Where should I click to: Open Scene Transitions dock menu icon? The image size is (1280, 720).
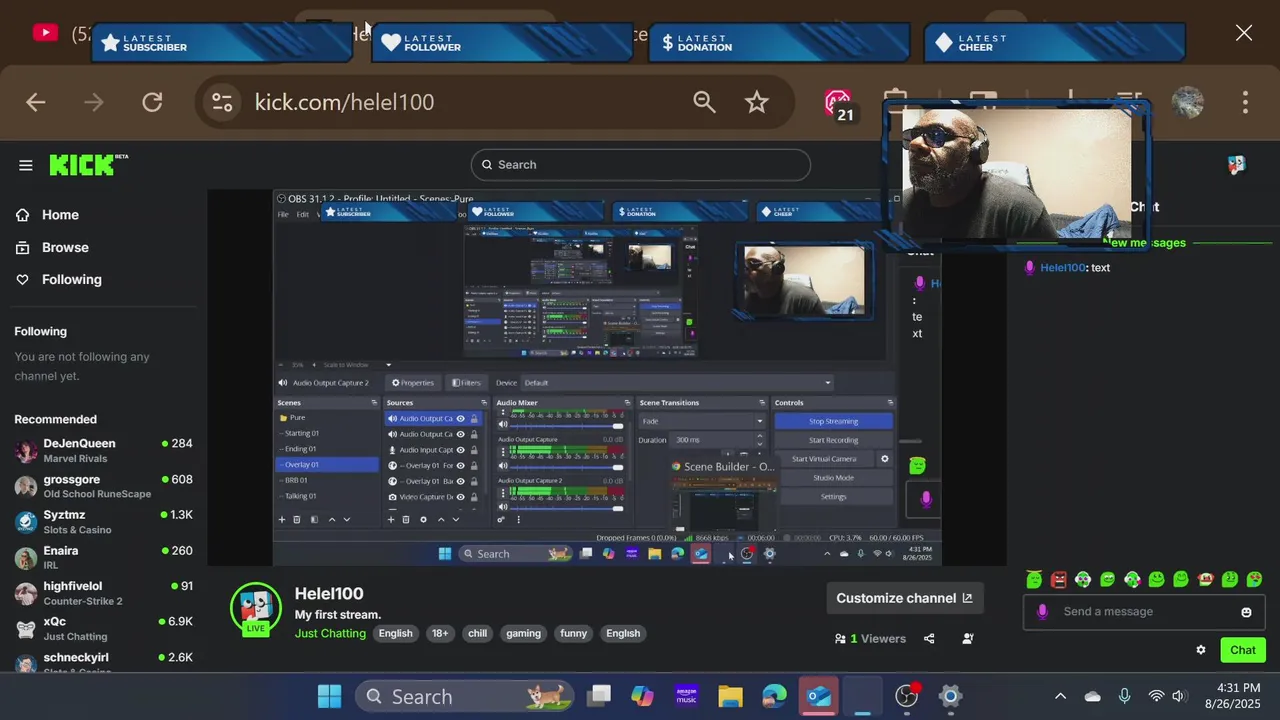tap(762, 403)
